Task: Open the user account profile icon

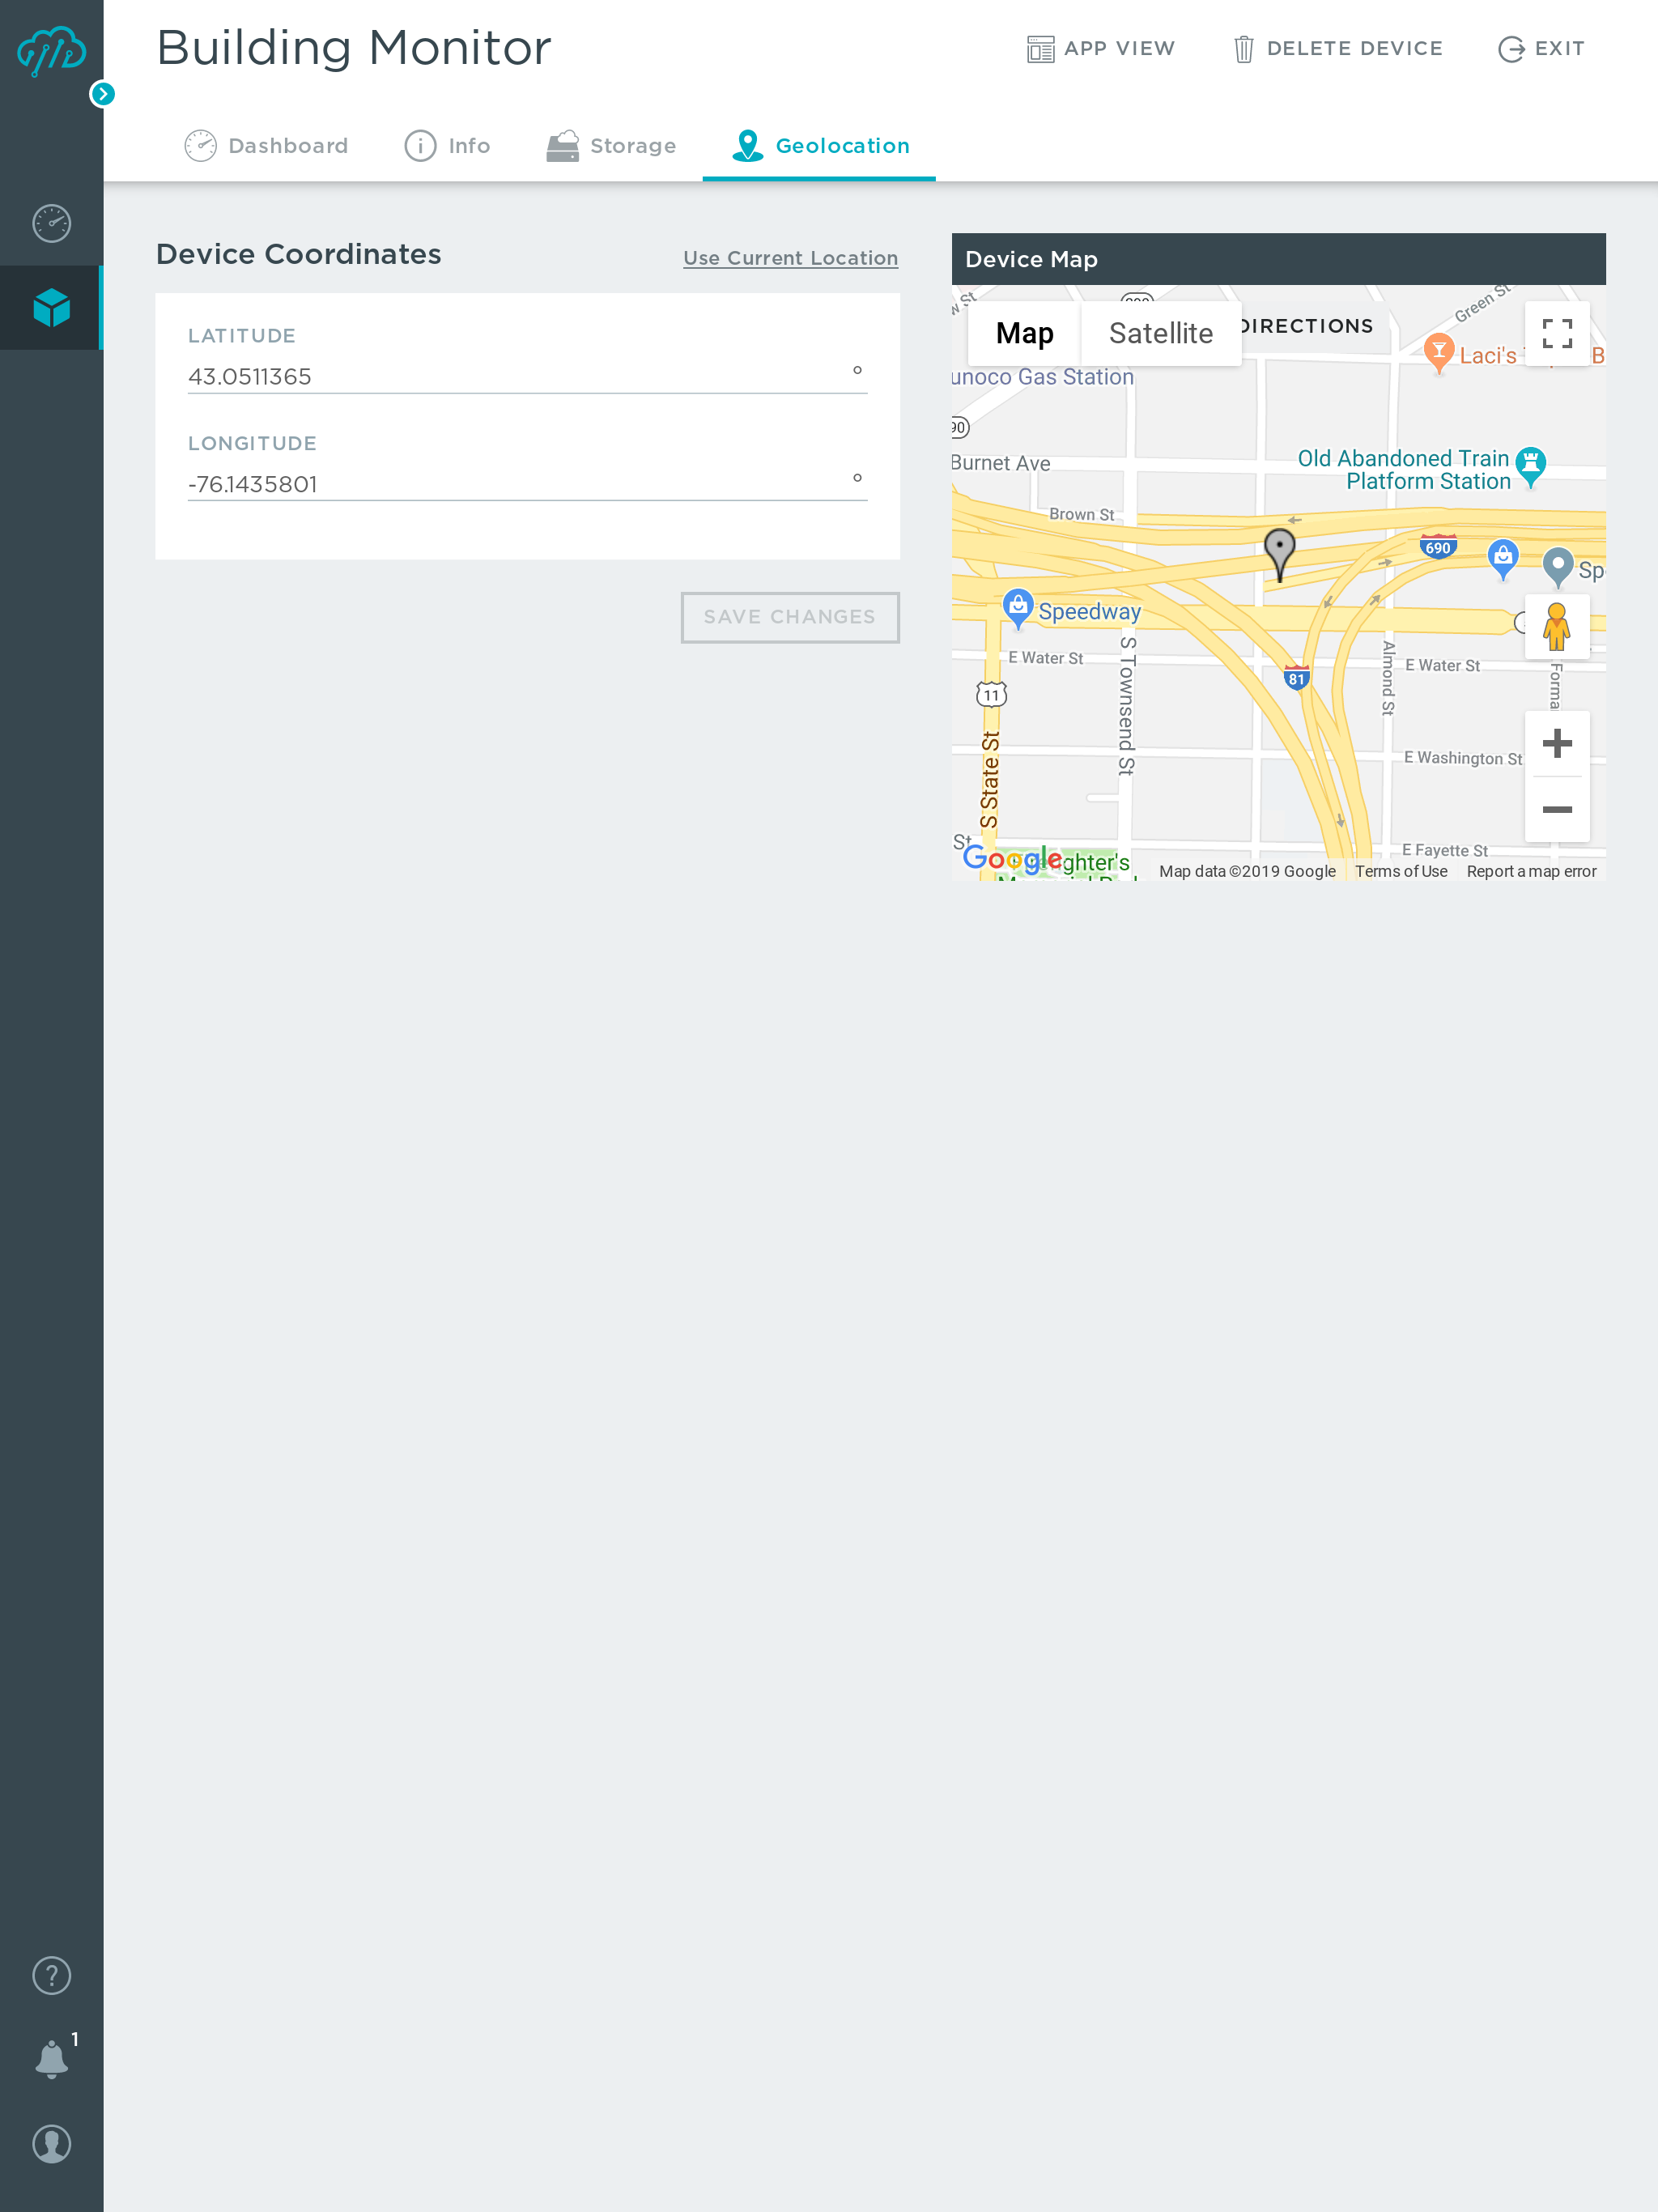Action: (x=51, y=2144)
